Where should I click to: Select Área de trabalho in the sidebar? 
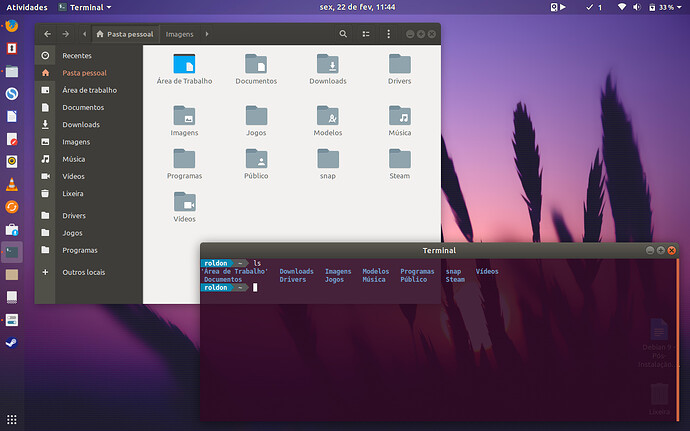click(88, 90)
